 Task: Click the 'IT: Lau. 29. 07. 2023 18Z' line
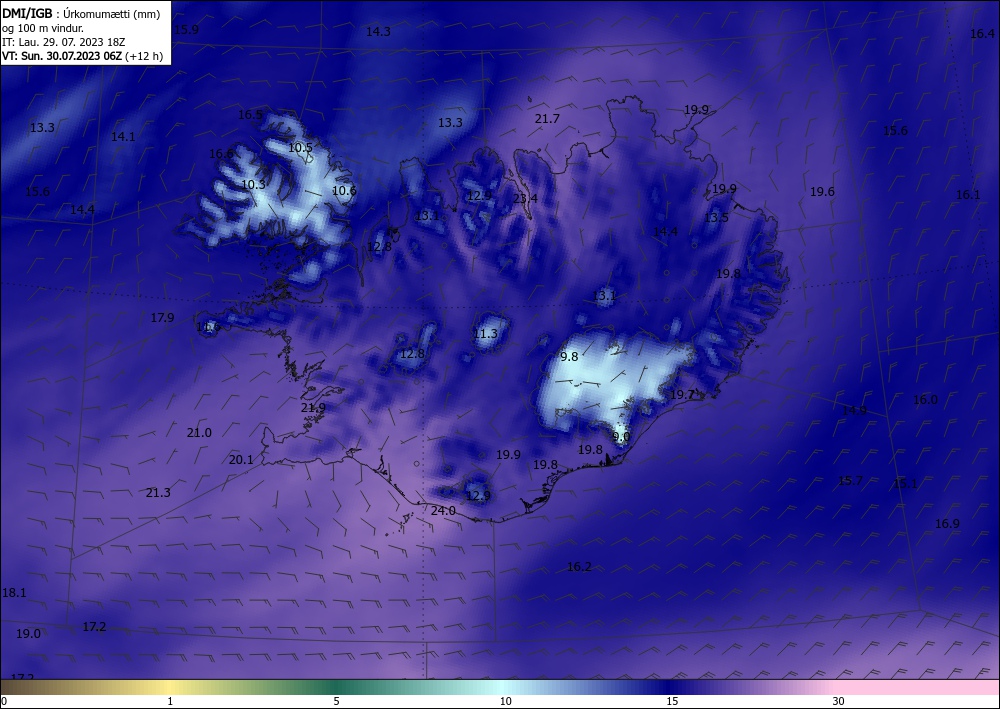[x=64, y=42]
